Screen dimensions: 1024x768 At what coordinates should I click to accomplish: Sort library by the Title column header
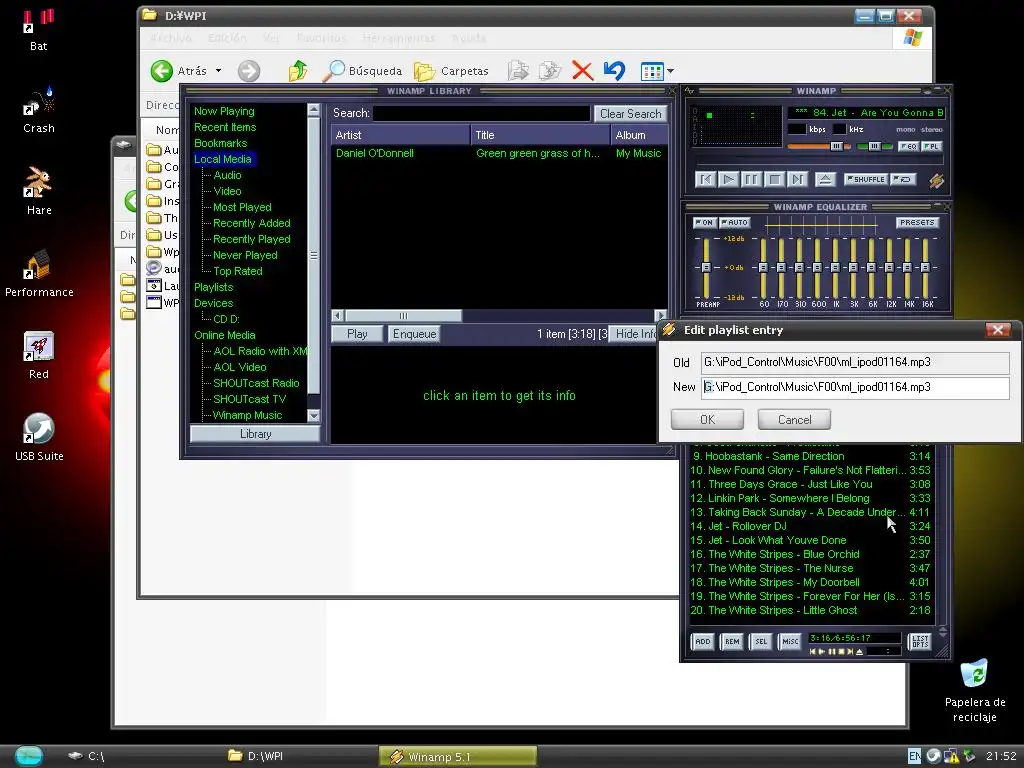[540, 135]
